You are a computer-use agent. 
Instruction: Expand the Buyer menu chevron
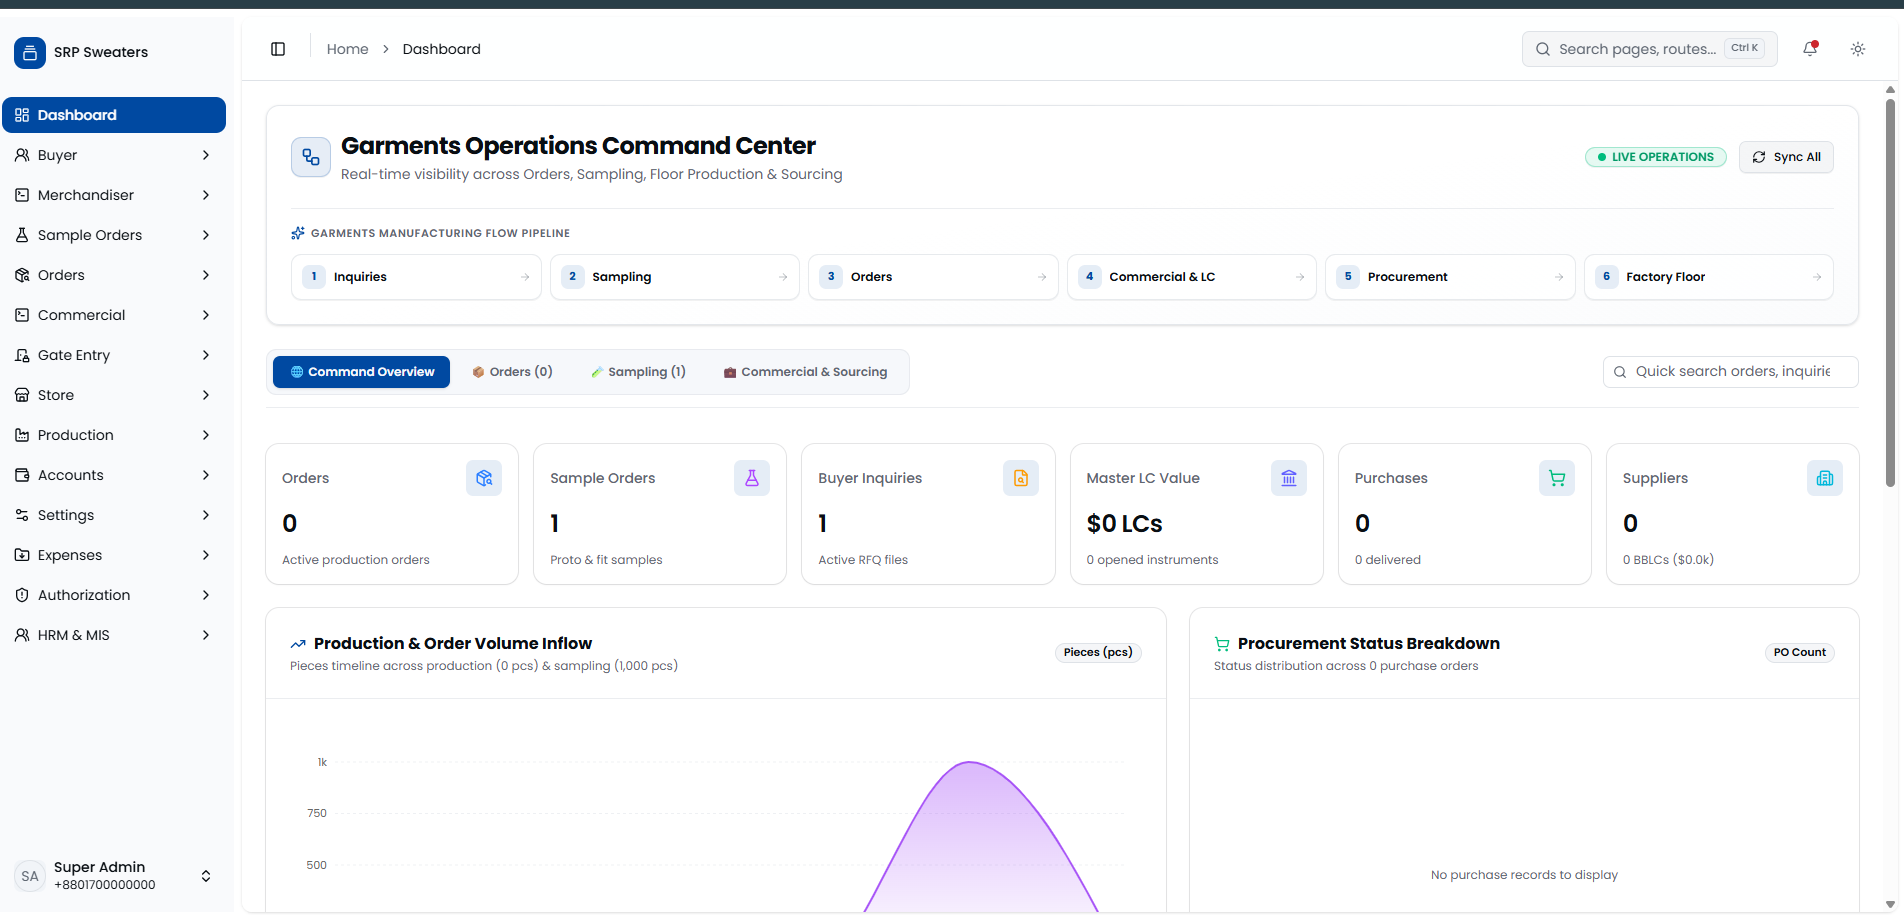(x=206, y=155)
